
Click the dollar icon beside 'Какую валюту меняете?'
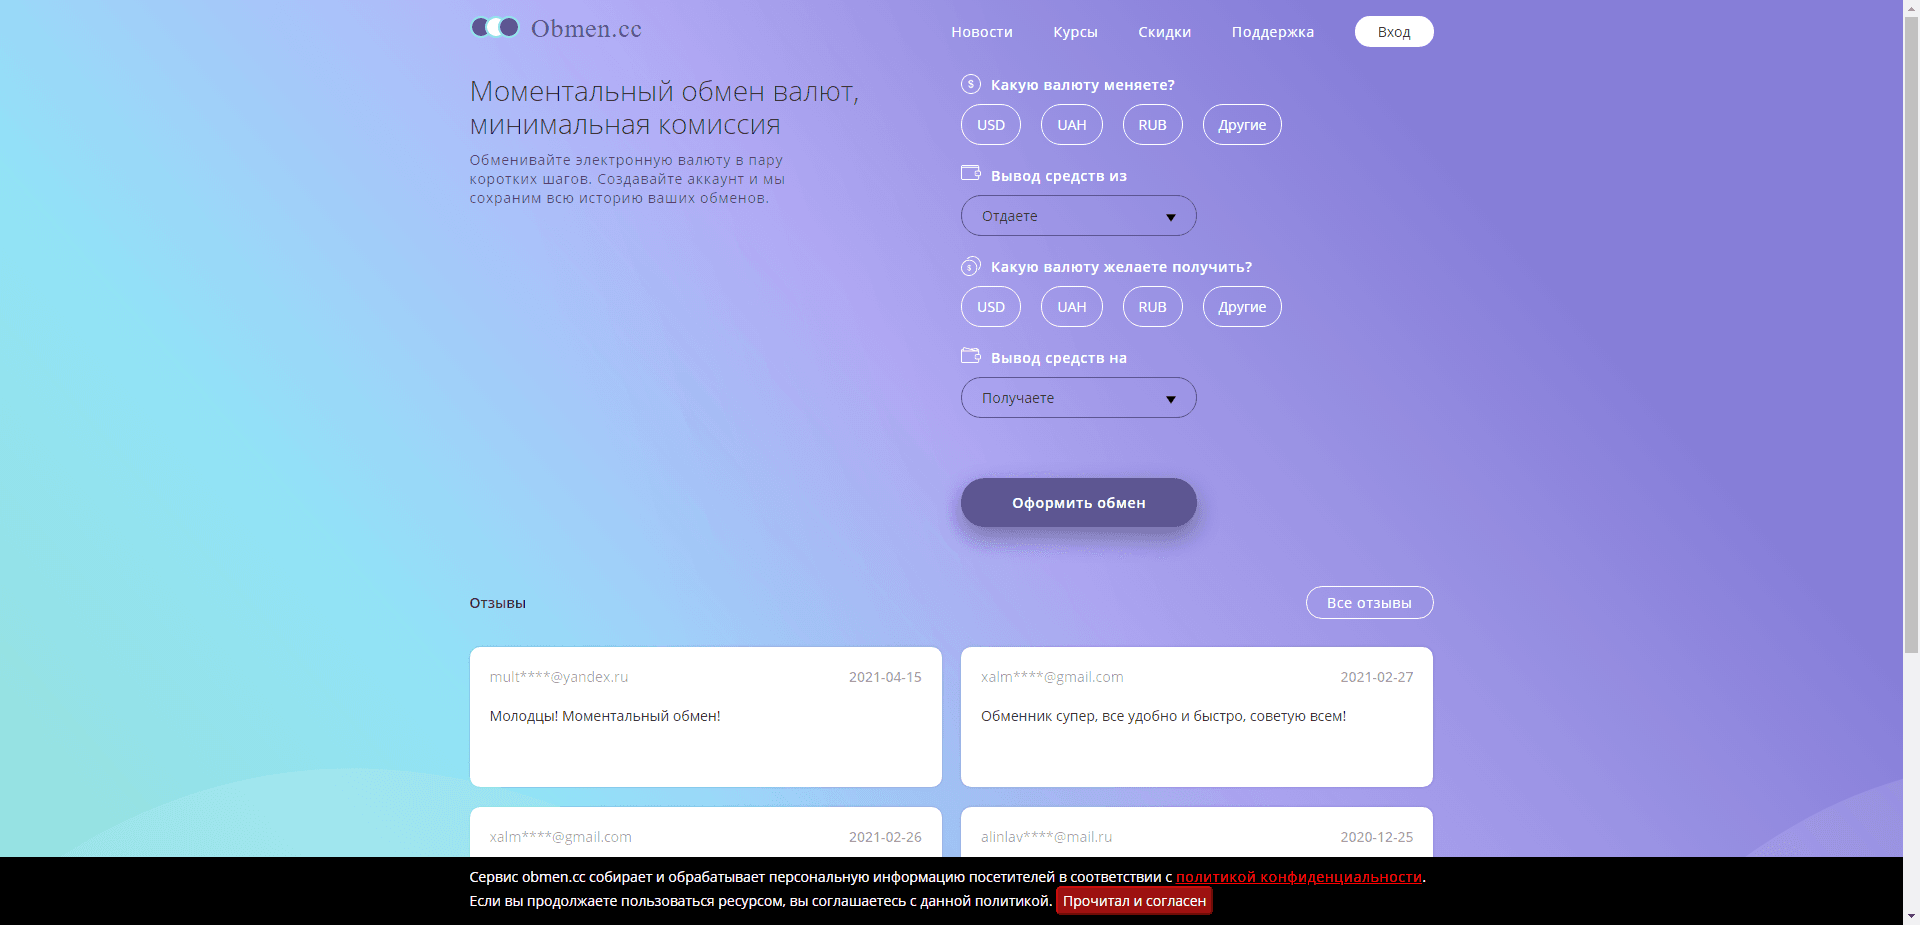970,84
